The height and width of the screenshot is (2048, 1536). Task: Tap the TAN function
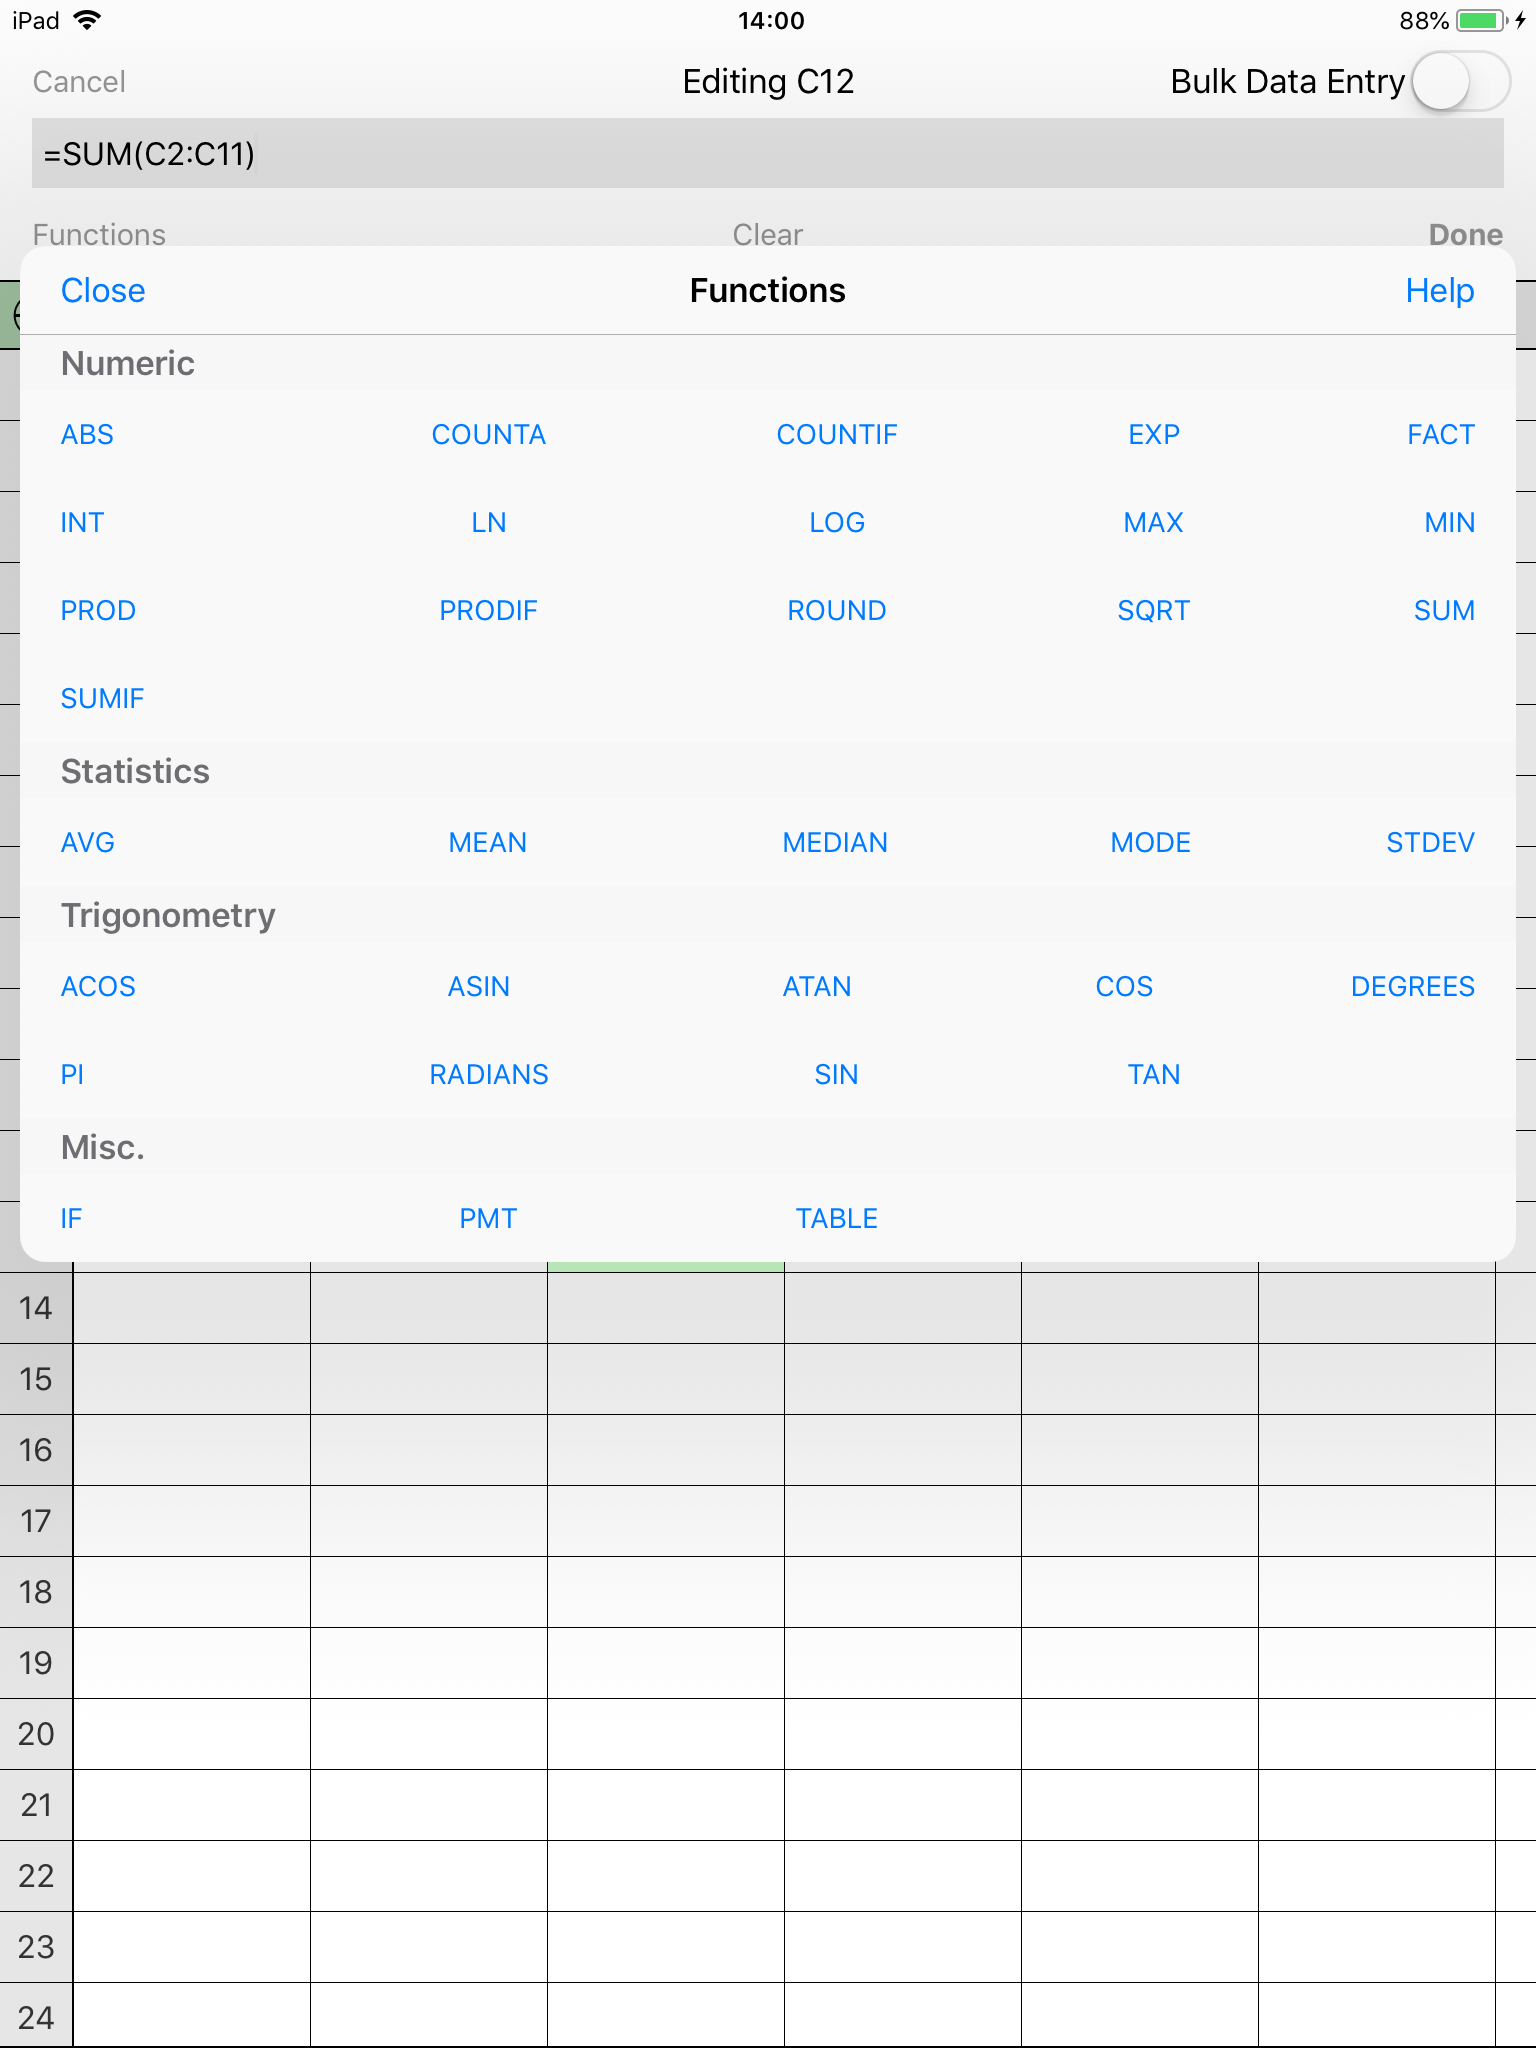1154,1075
